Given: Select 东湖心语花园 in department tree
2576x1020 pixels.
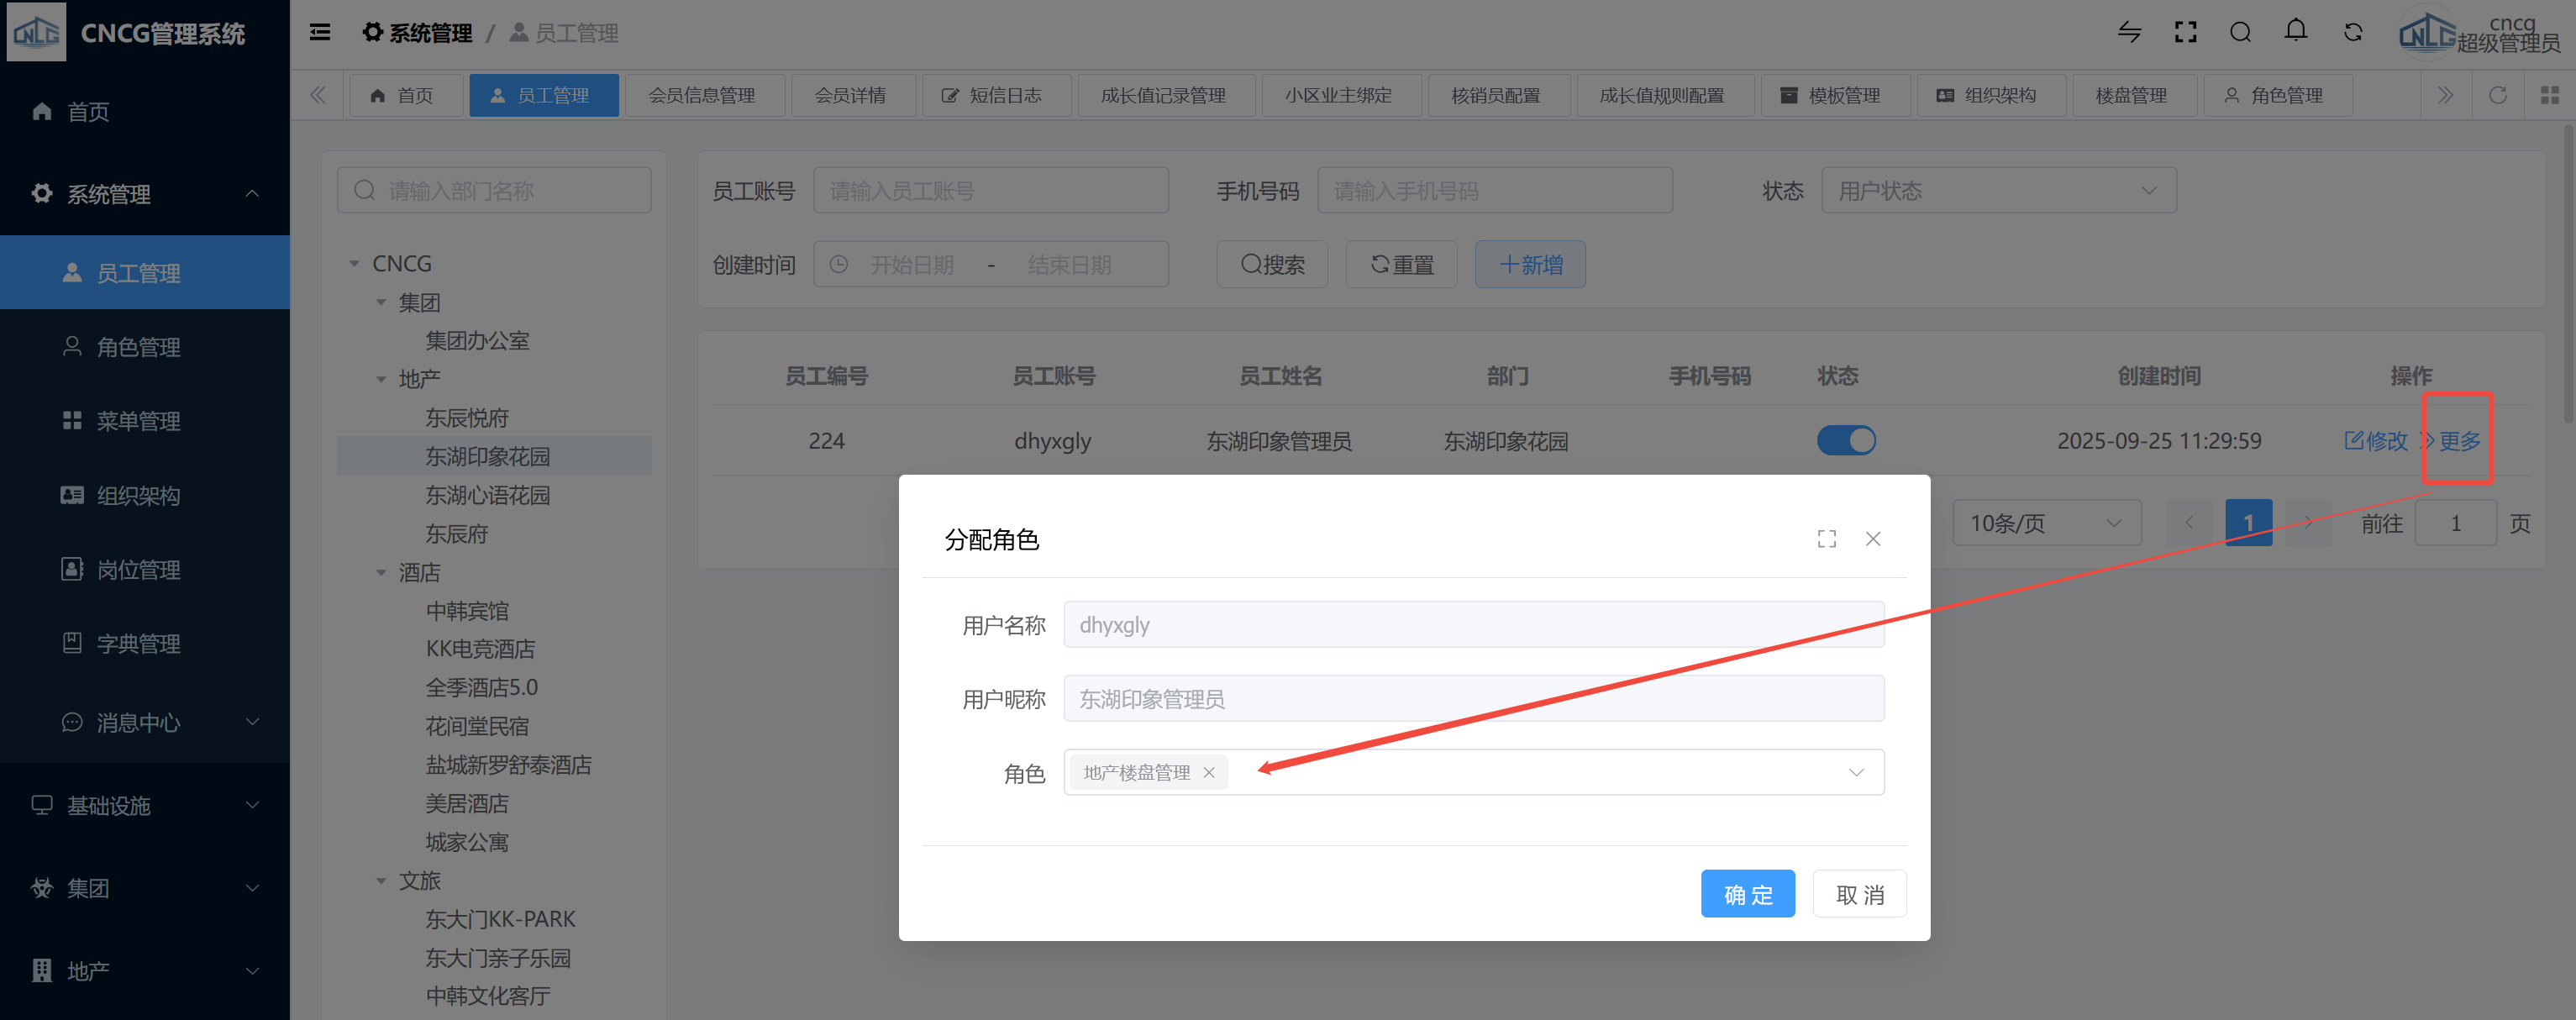Looking at the screenshot, I should pos(487,495).
